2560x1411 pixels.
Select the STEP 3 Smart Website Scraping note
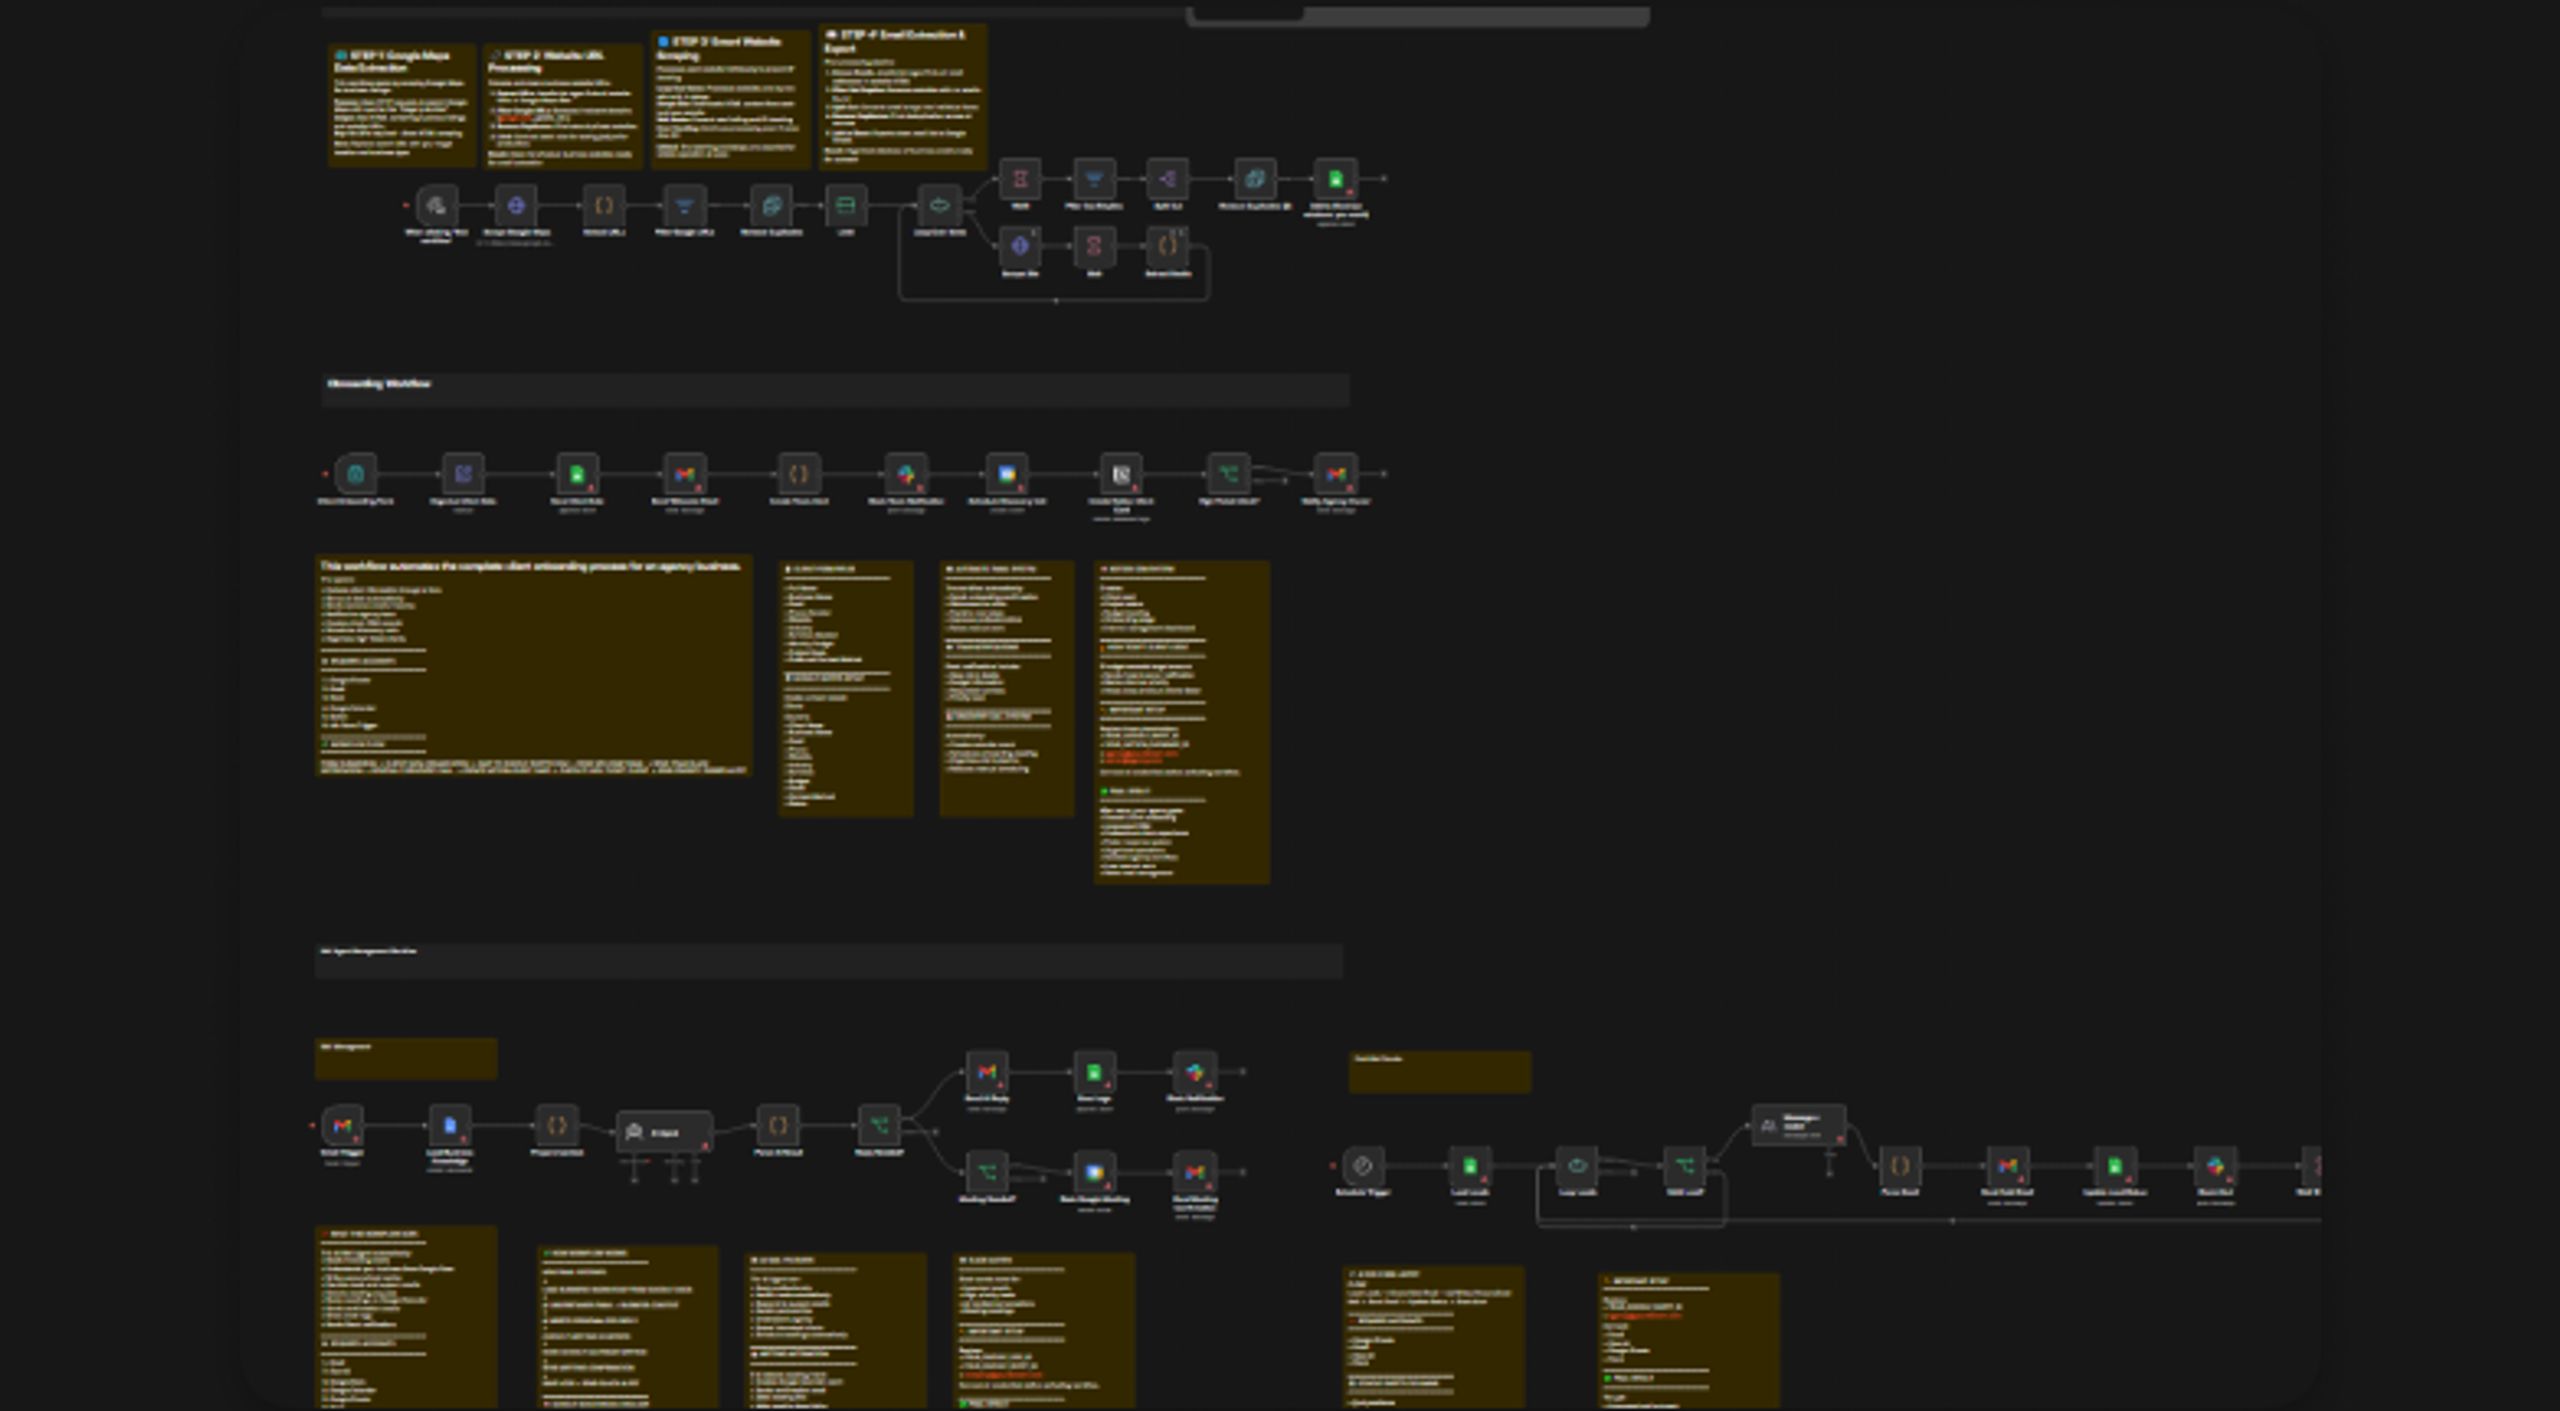tap(731, 98)
